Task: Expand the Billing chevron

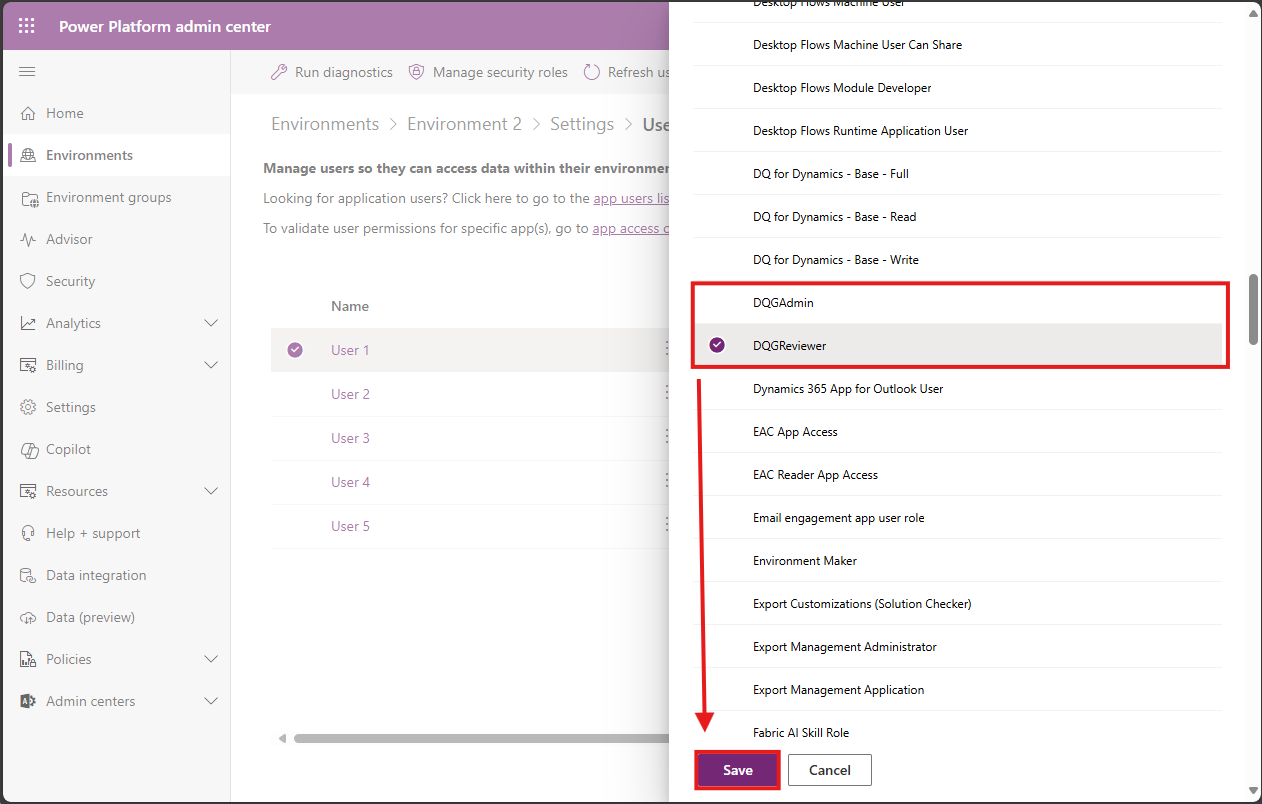Action: tap(211, 365)
